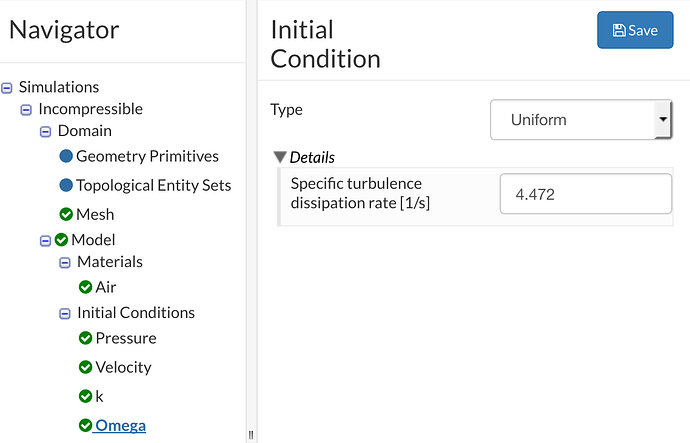Click the blue dot beside Topological Entity Sets
The image size is (690, 443).
[x=66, y=185]
